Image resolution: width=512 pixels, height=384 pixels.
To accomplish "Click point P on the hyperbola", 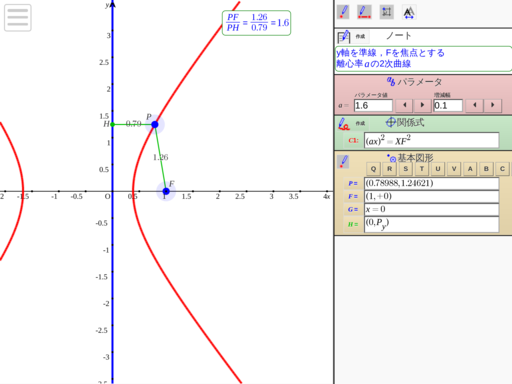I will coord(155,124).
